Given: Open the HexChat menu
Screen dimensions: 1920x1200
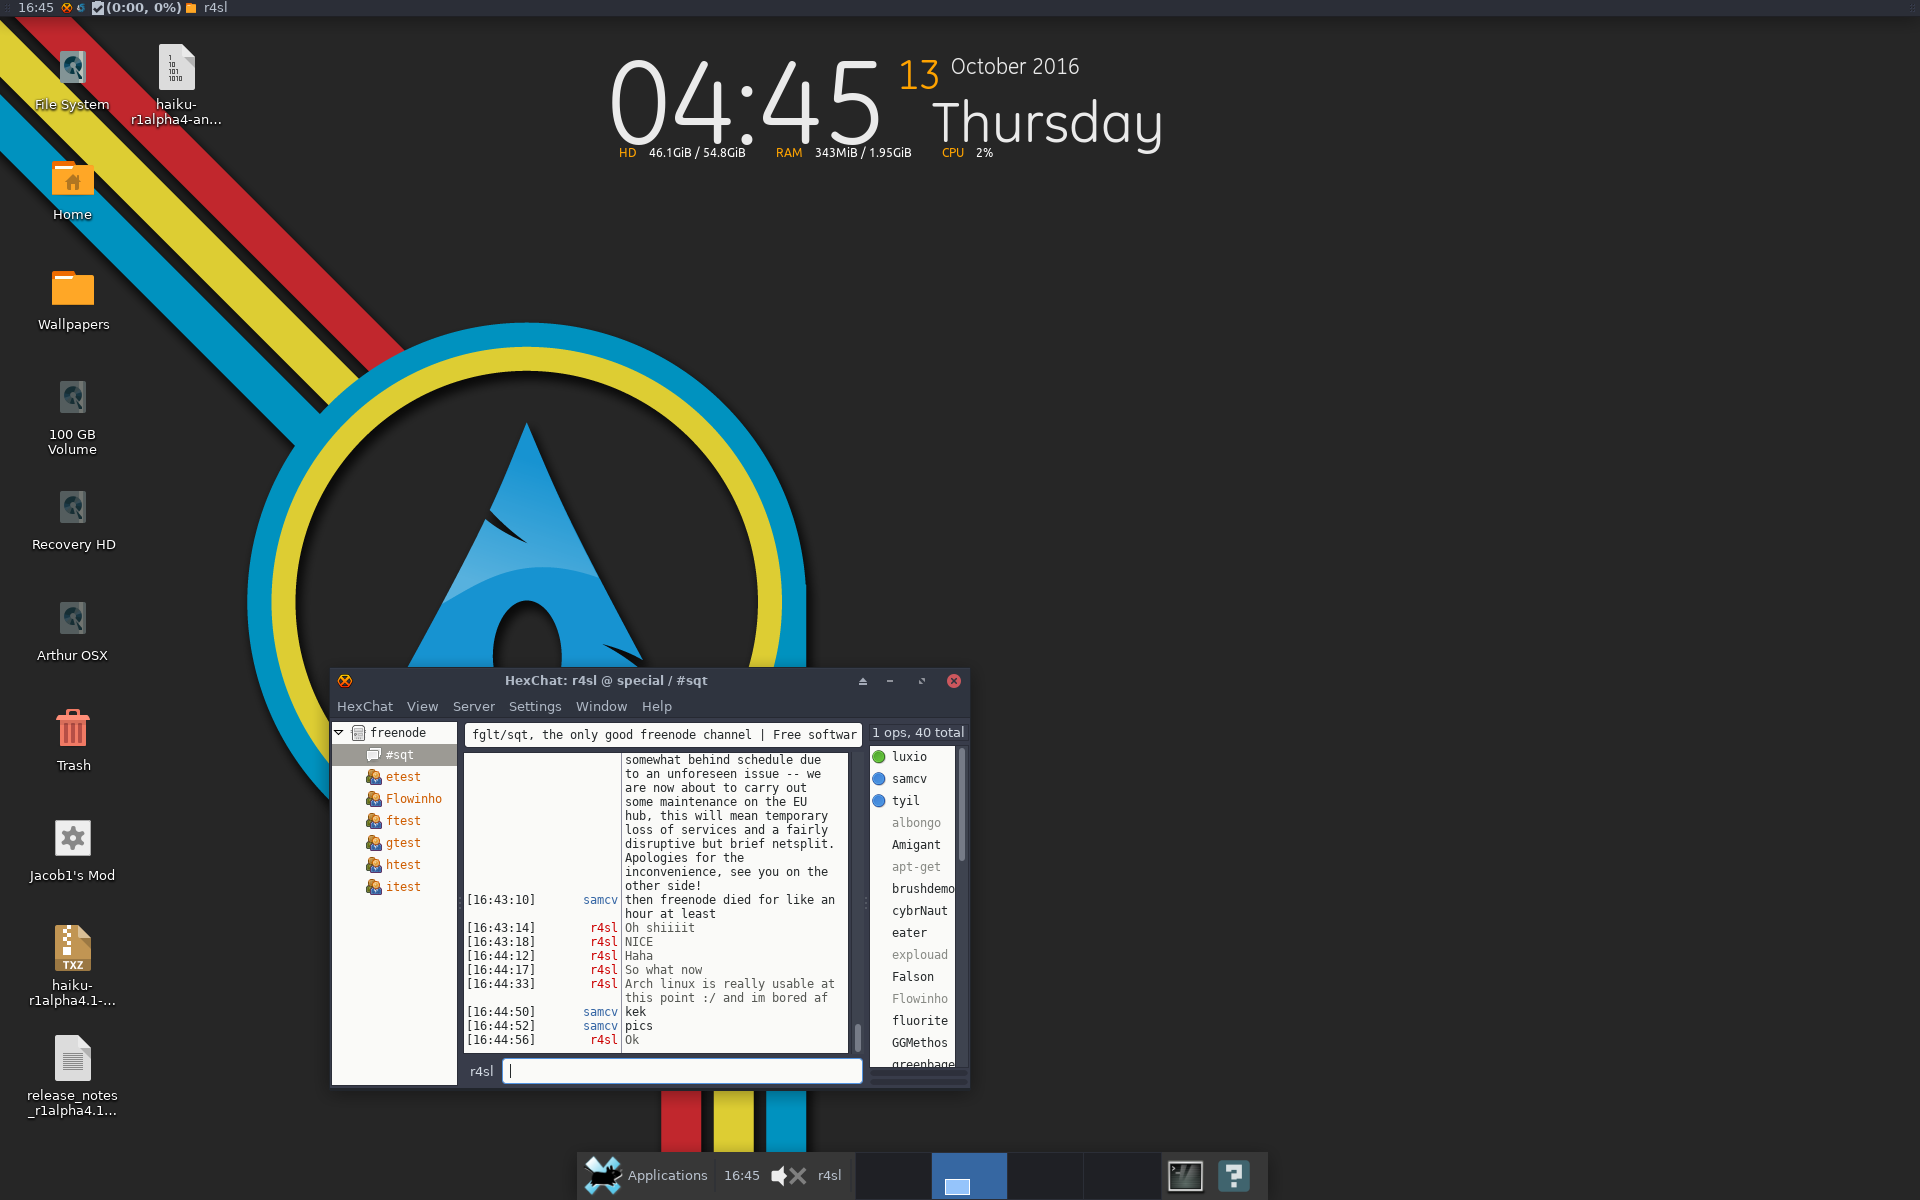Looking at the screenshot, I should click(x=365, y=706).
